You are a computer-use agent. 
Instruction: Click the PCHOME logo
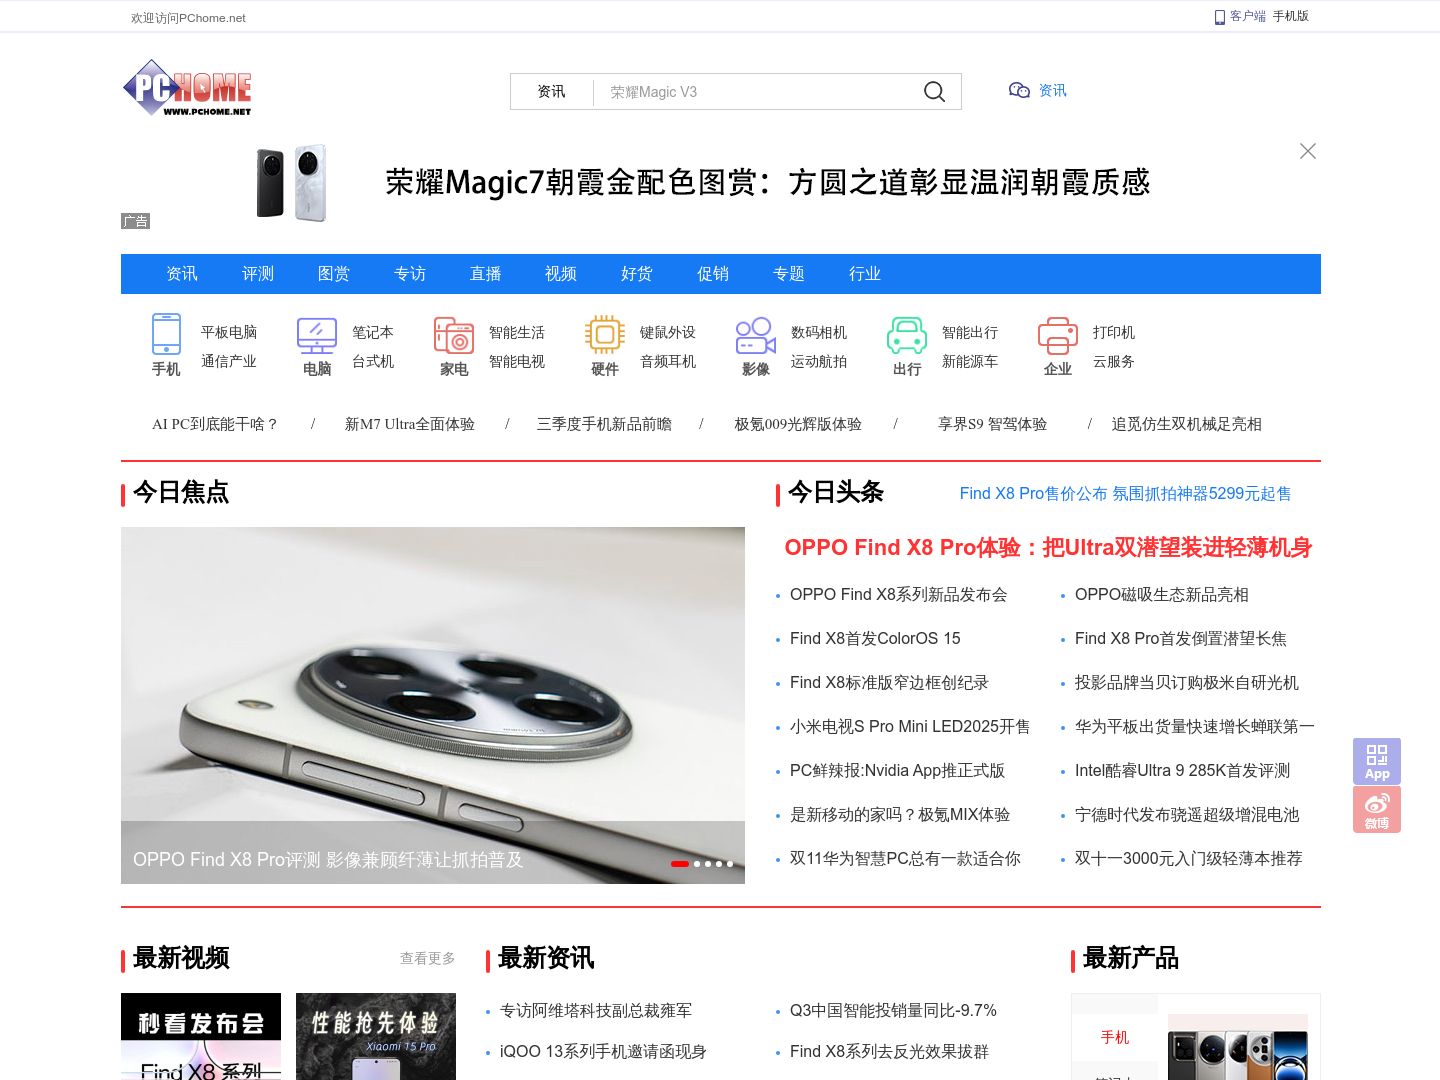[187, 88]
